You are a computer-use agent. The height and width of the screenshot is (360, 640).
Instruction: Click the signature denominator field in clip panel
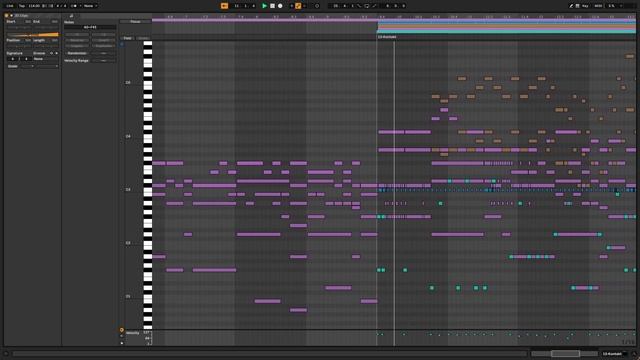[x=26, y=59]
